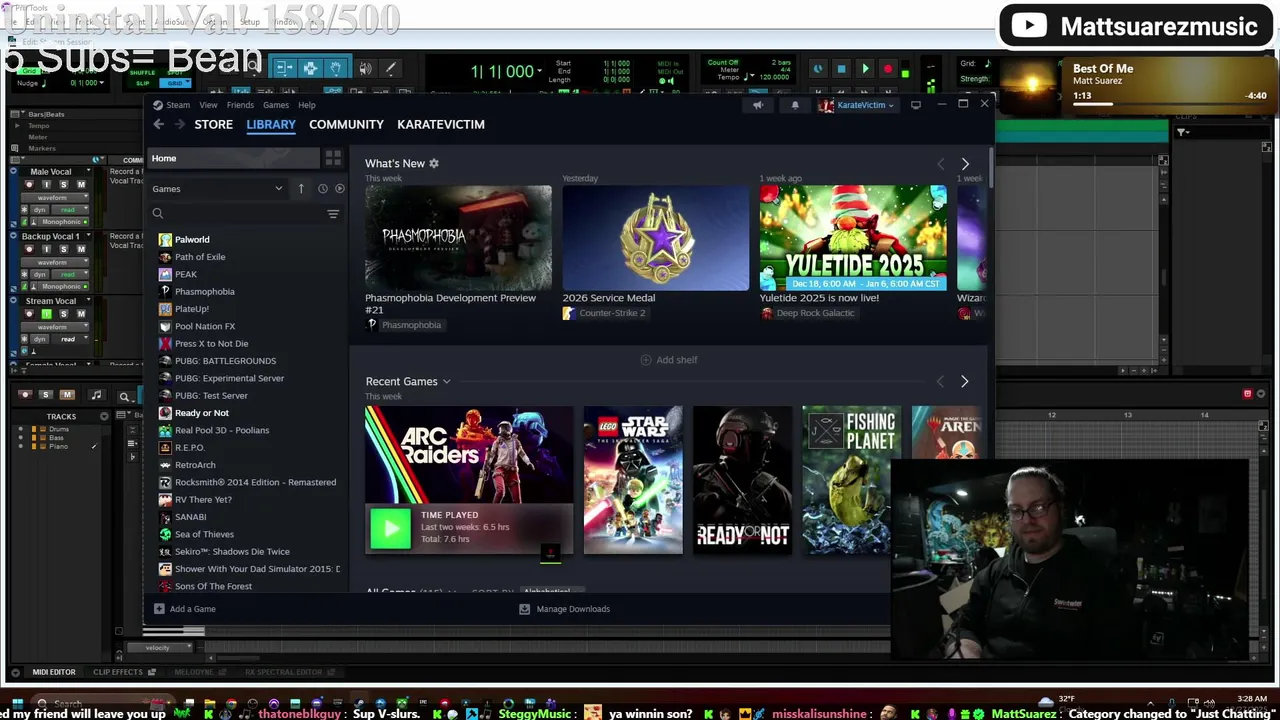Mute the Male Vocal track
Viewport: 1280px width, 720px height.
tap(81, 185)
